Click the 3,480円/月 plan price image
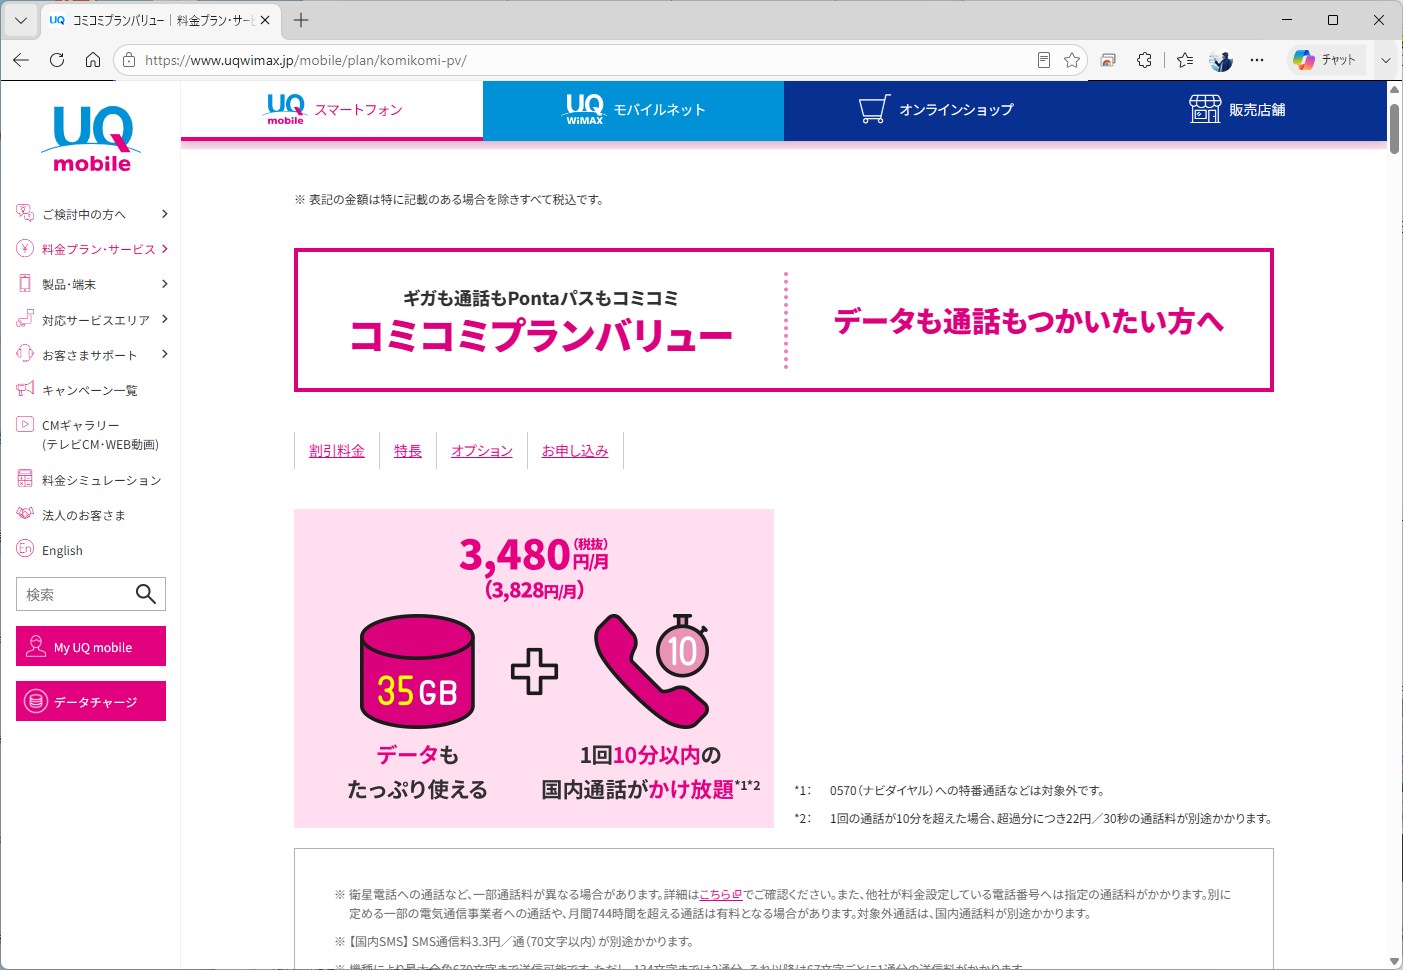The width and height of the screenshot is (1403, 970). 534,668
